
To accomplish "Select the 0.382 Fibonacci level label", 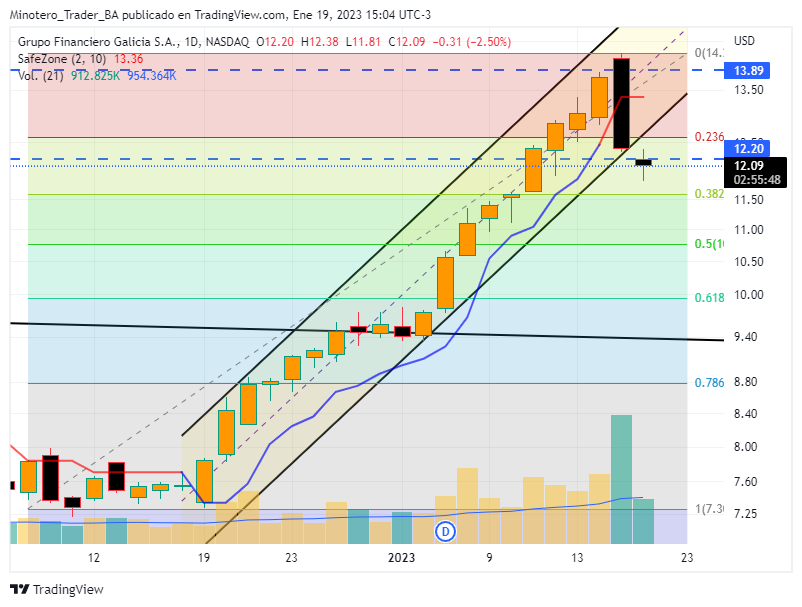I will coord(709,194).
